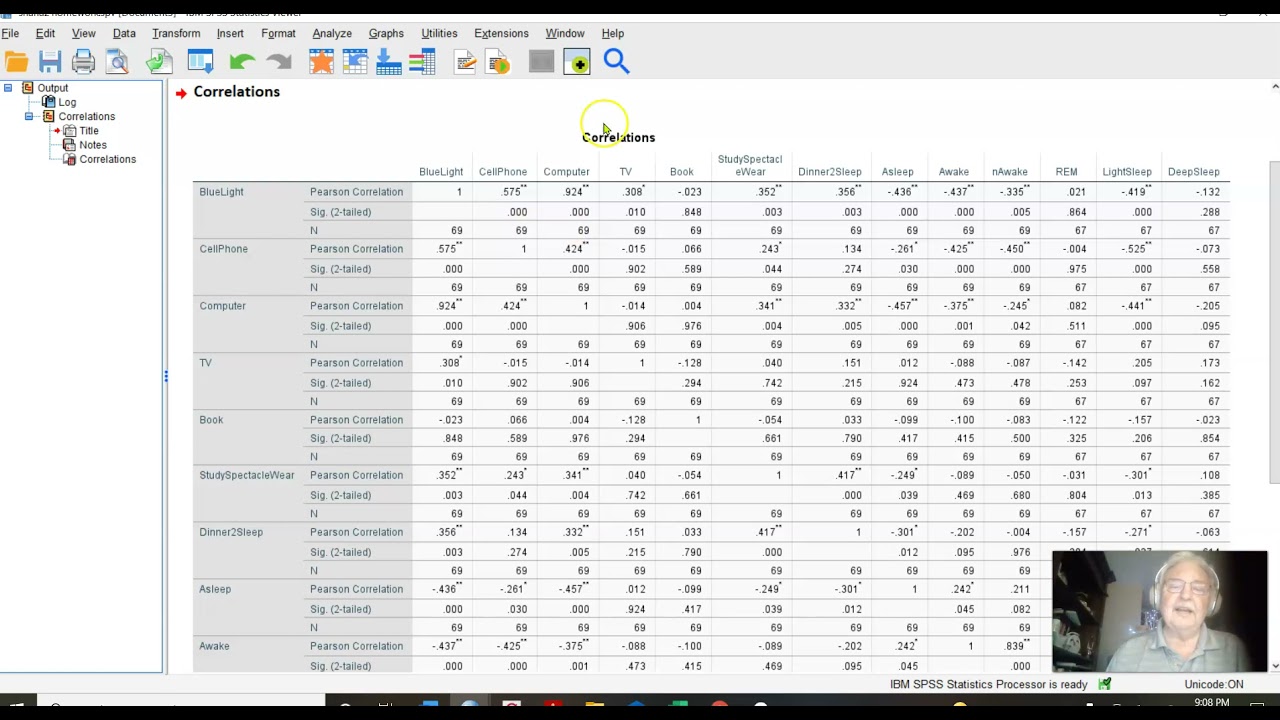This screenshot has height=720, width=1280.
Task: Click the Dinner2Sleep column header
Action: pos(829,172)
